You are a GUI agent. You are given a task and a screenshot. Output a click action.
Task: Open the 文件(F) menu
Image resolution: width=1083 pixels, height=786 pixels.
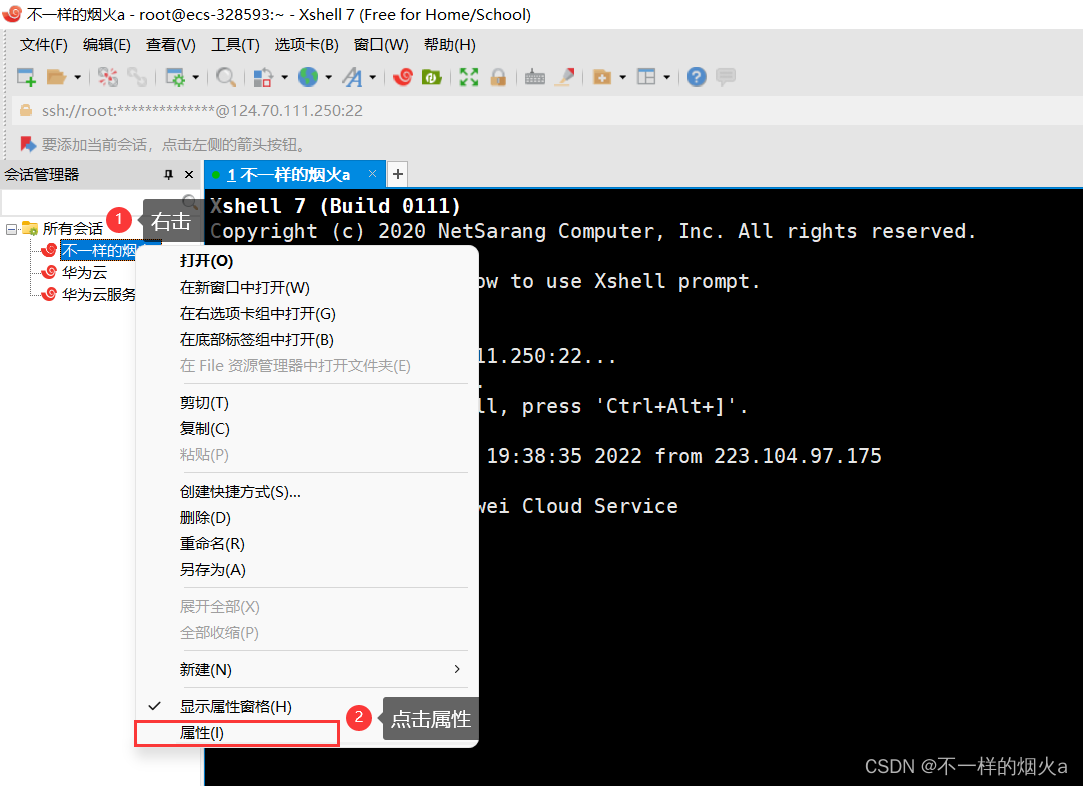[x=44, y=45]
